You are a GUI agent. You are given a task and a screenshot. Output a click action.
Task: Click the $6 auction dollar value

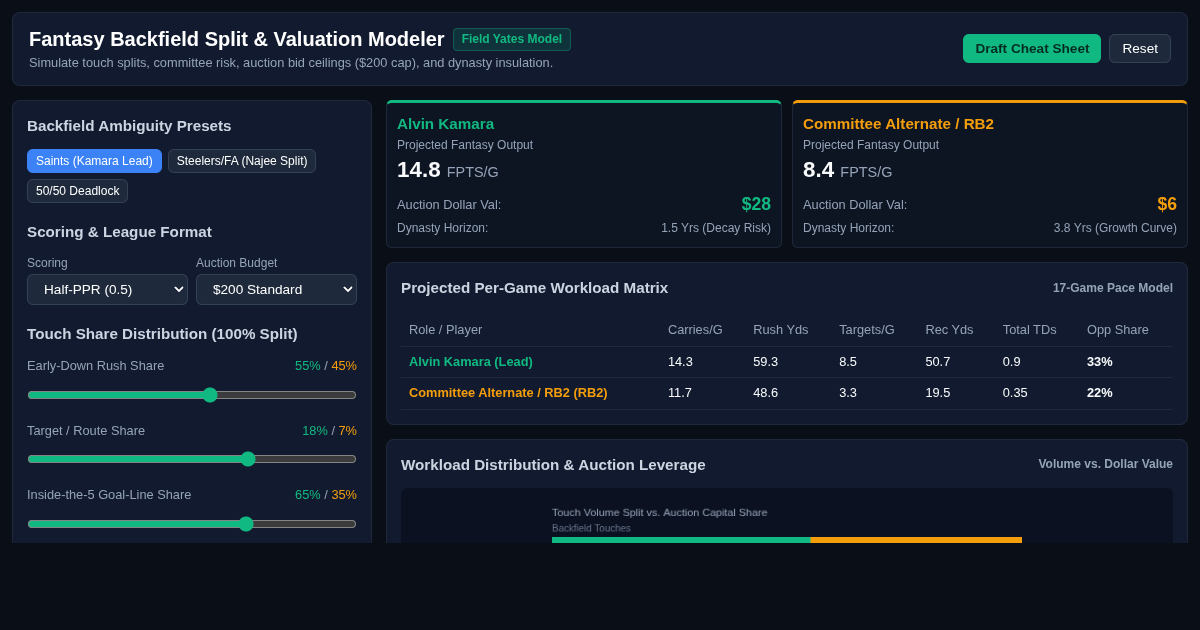pyautogui.click(x=1167, y=204)
